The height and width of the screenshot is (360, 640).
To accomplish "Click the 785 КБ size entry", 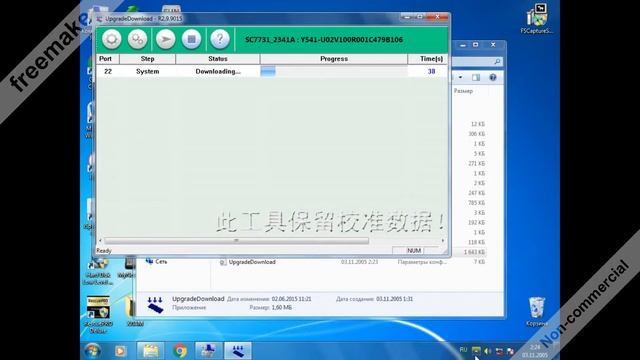I will 476,203.
